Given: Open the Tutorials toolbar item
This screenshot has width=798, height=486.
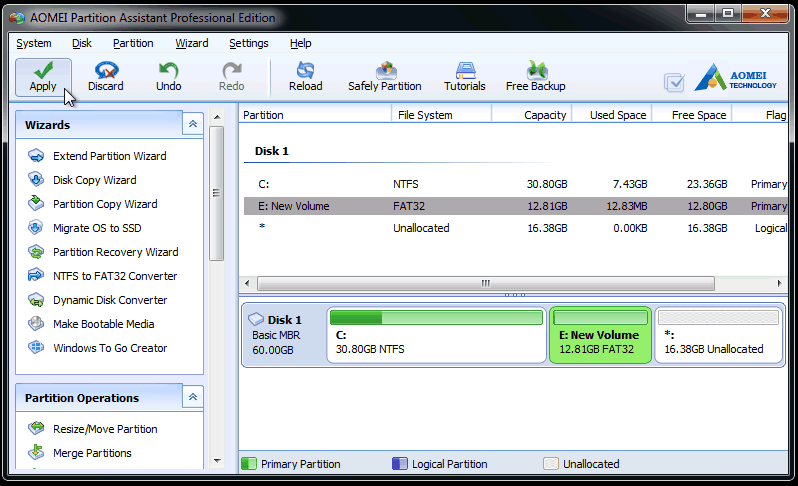Looking at the screenshot, I should [x=465, y=77].
